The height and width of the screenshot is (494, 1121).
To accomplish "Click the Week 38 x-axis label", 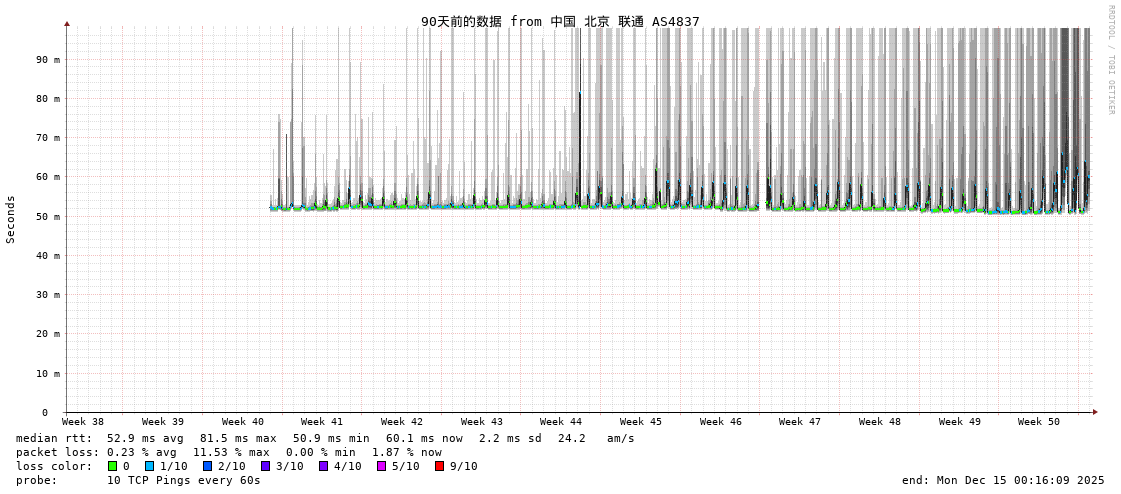I will pos(82,422).
